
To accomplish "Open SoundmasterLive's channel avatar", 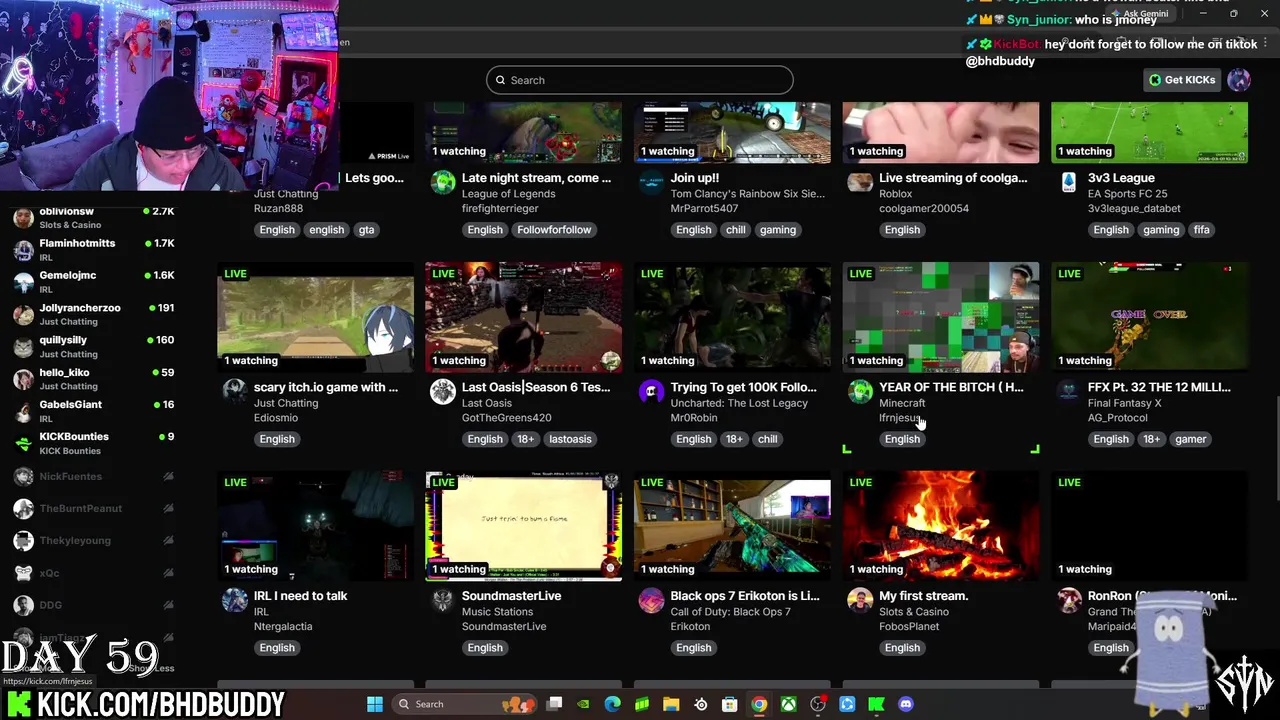I will click(x=443, y=600).
